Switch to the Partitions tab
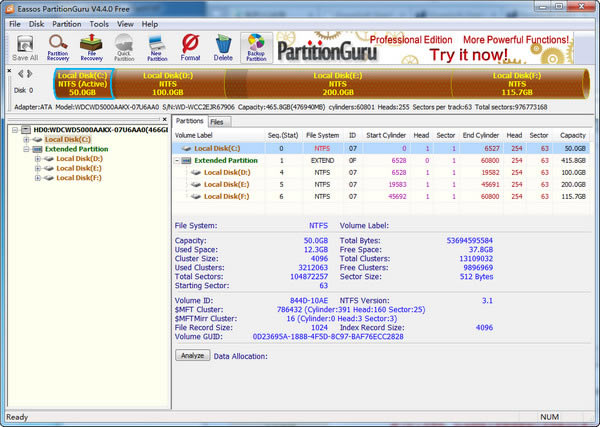 tap(189, 121)
